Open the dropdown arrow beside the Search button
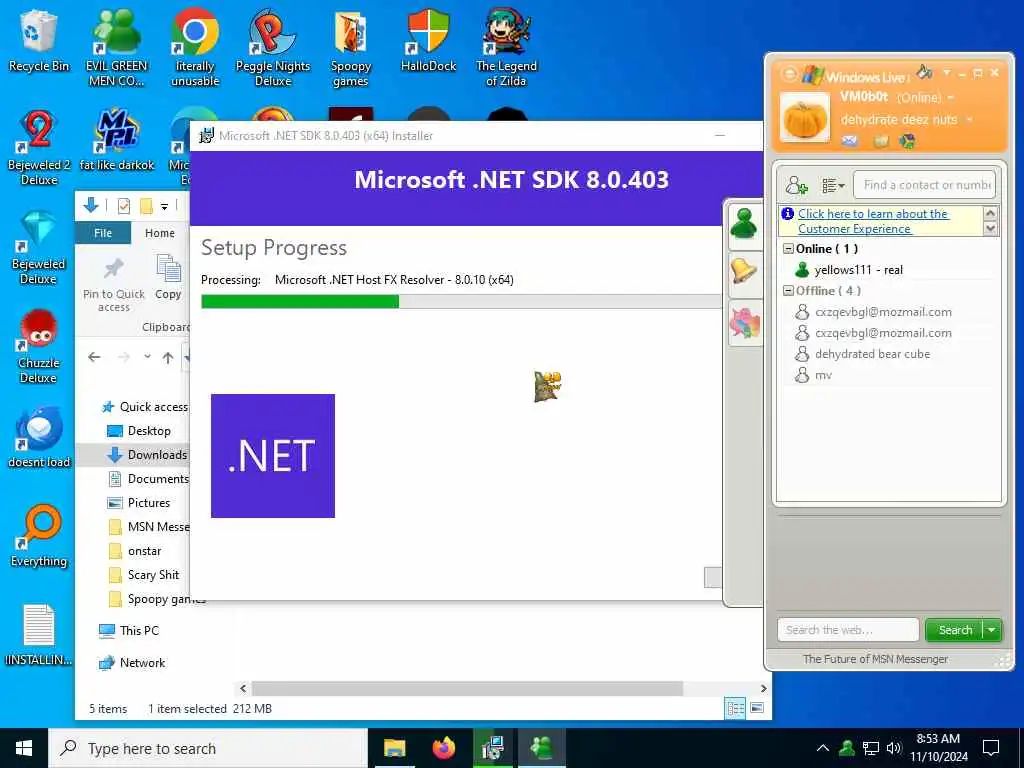1024x768 pixels. [992, 630]
